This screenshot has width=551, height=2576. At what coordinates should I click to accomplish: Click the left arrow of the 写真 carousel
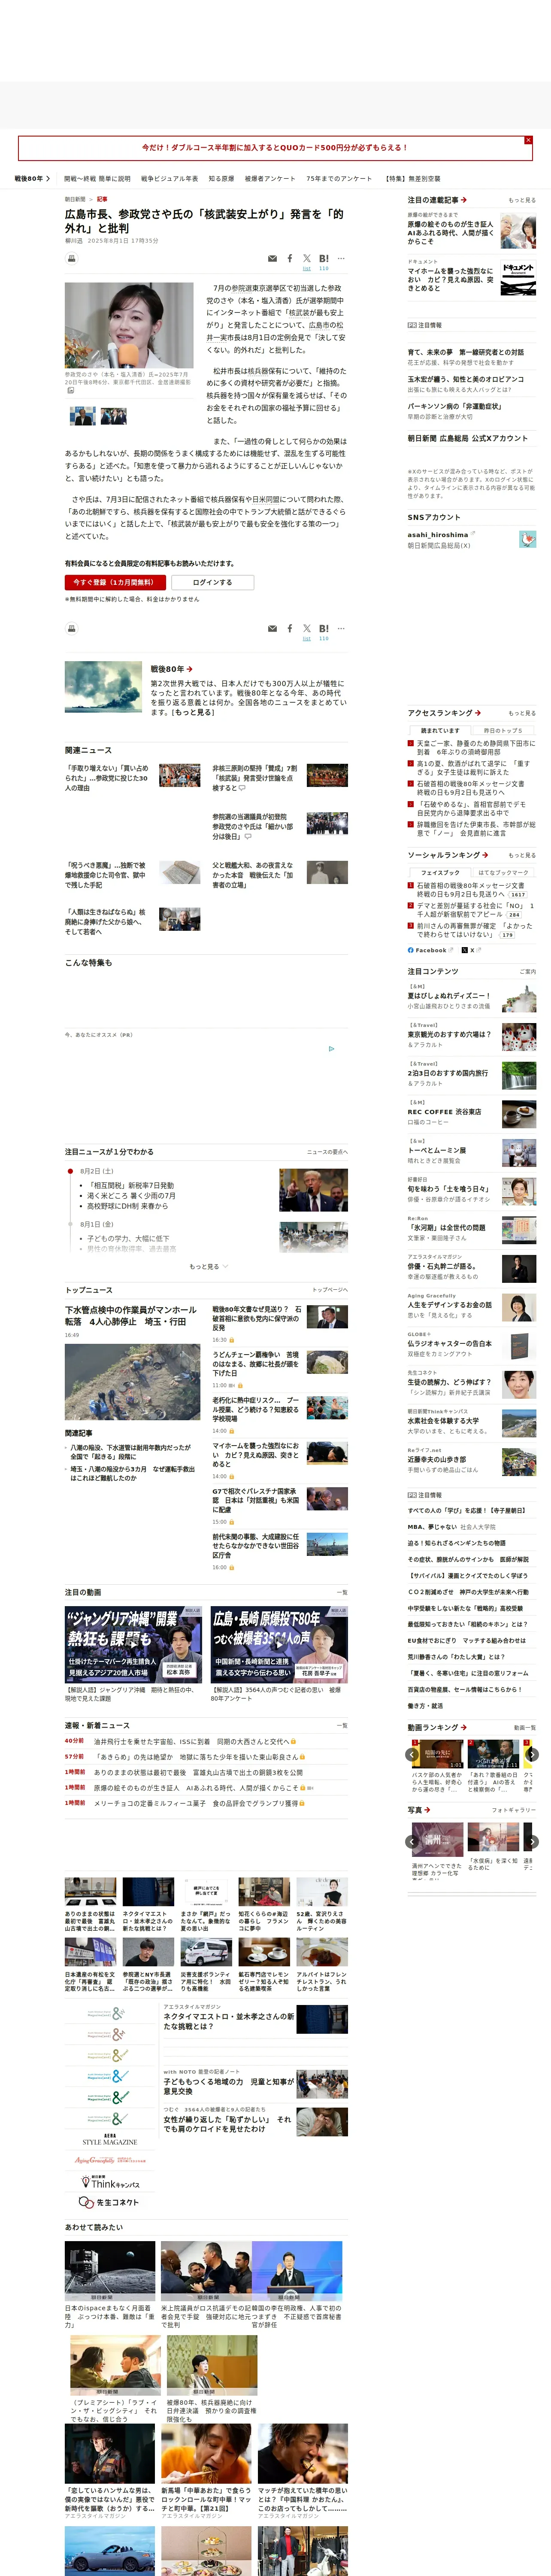point(412,1842)
